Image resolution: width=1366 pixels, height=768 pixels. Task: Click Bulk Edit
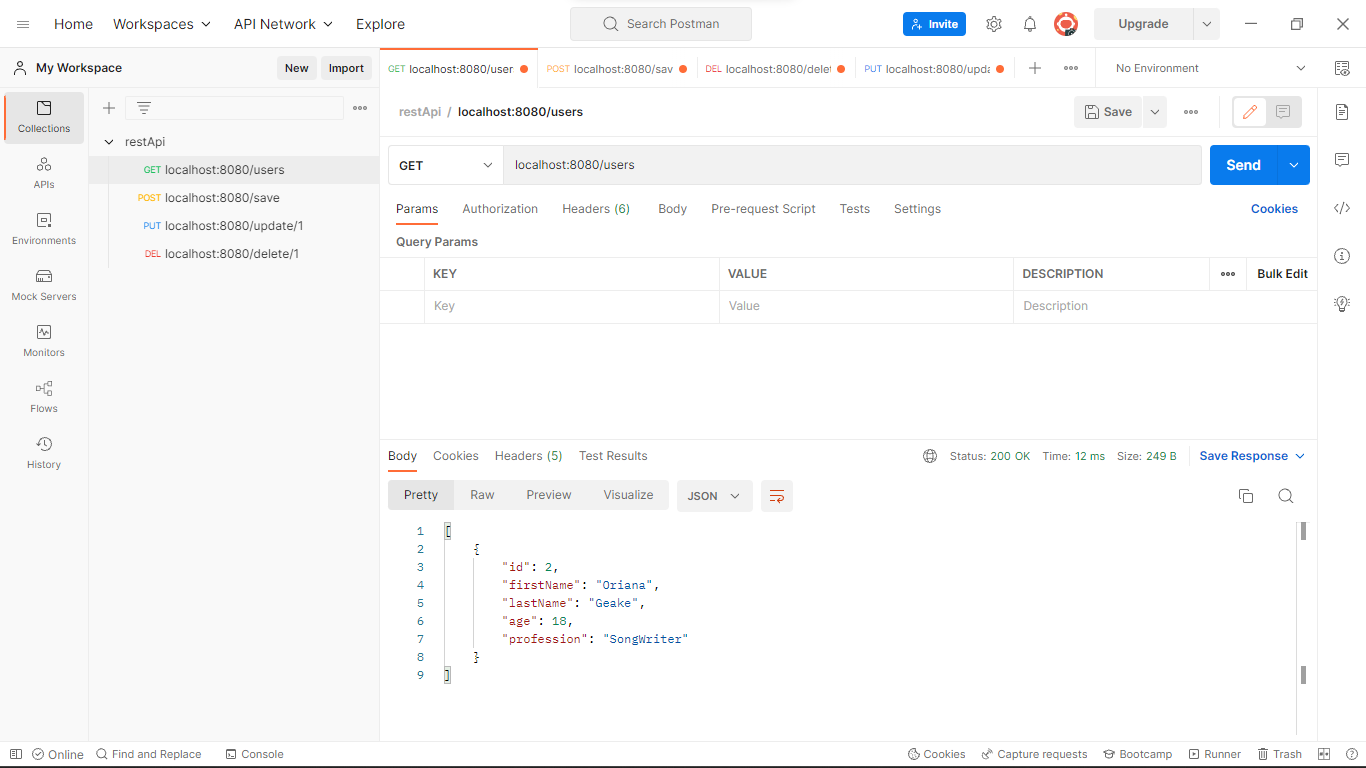tap(1282, 274)
